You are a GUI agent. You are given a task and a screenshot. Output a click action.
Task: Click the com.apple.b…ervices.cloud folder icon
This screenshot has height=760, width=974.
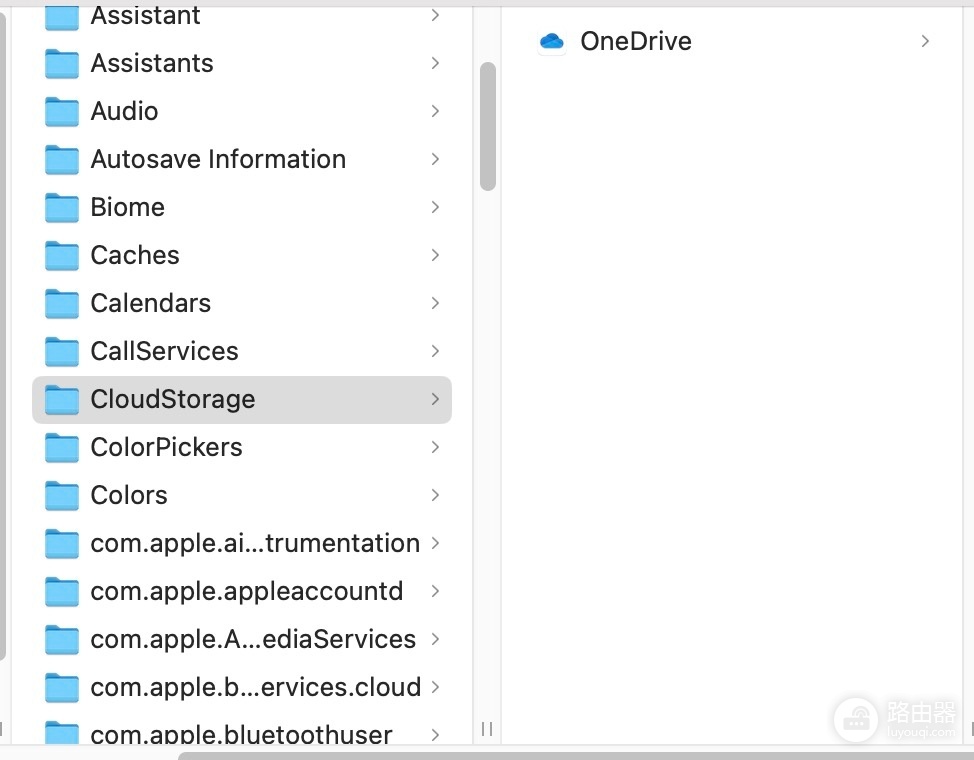click(x=61, y=687)
